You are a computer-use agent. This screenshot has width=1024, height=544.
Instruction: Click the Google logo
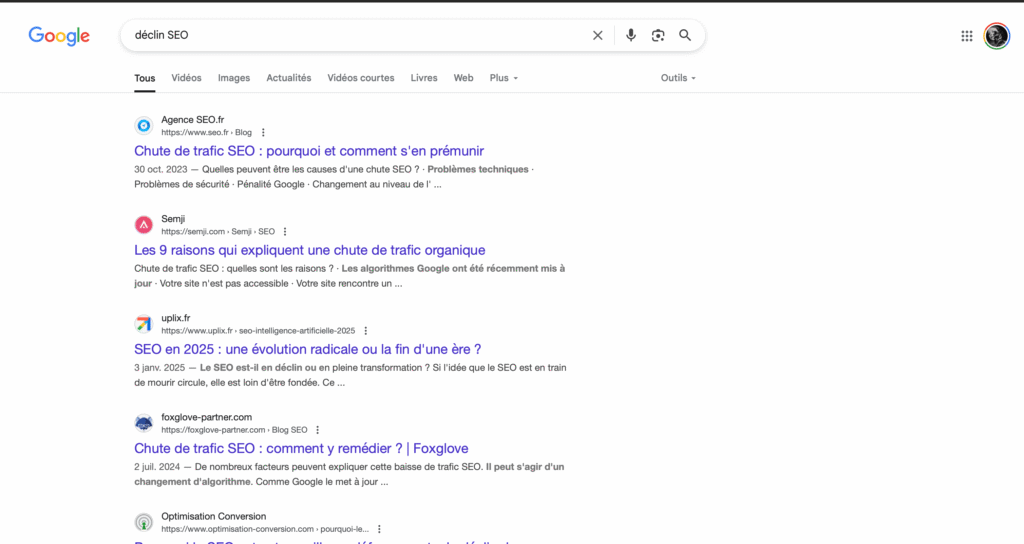pyautogui.click(x=59, y=36)
